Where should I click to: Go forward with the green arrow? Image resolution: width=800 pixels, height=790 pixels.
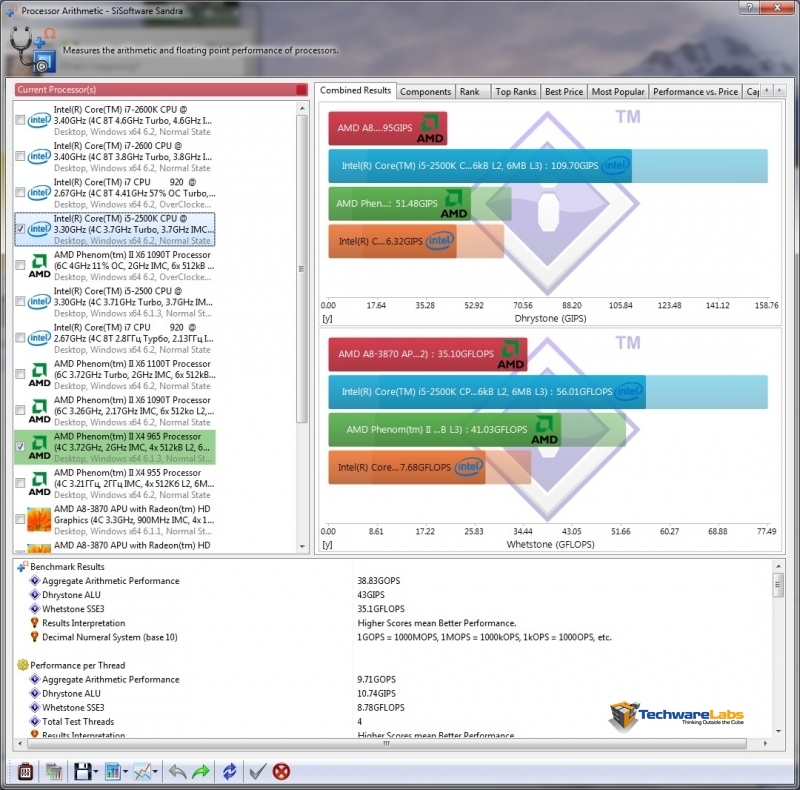[201, 771]
